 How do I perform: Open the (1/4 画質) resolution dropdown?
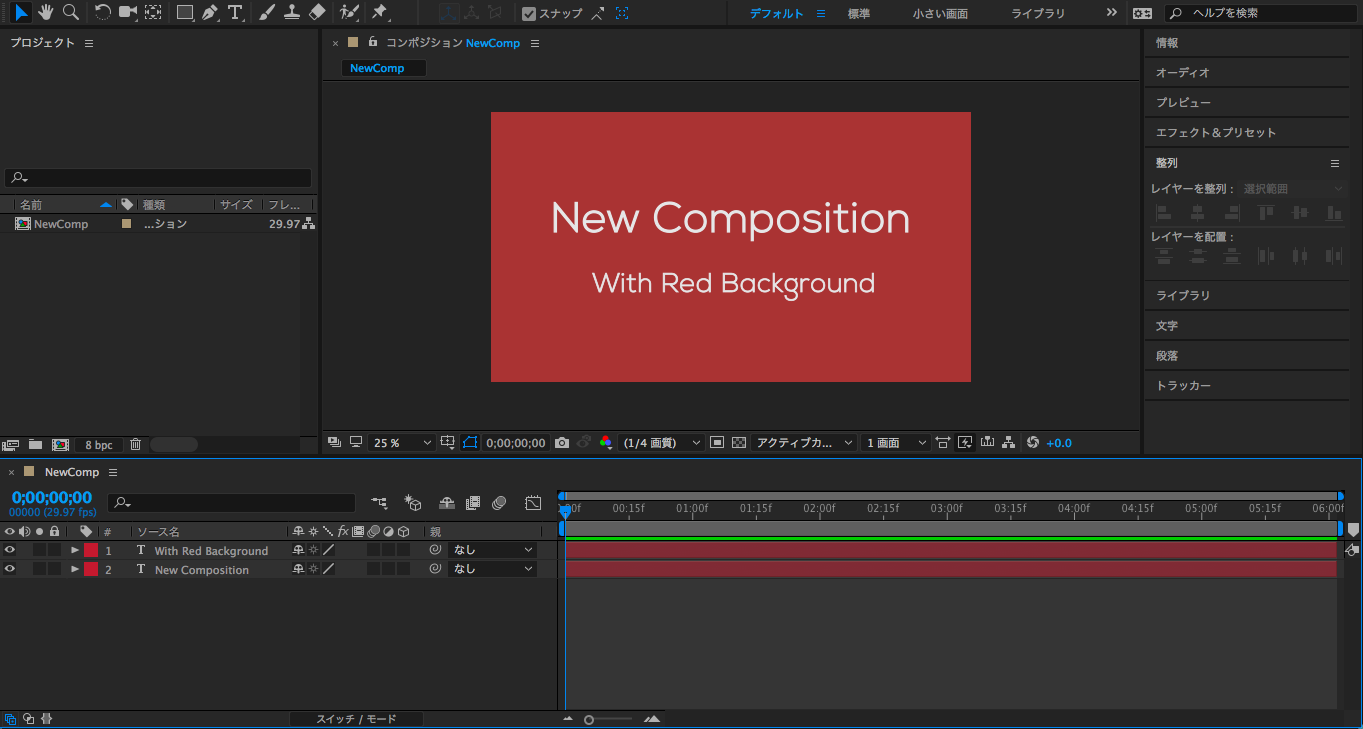[661, 443]
